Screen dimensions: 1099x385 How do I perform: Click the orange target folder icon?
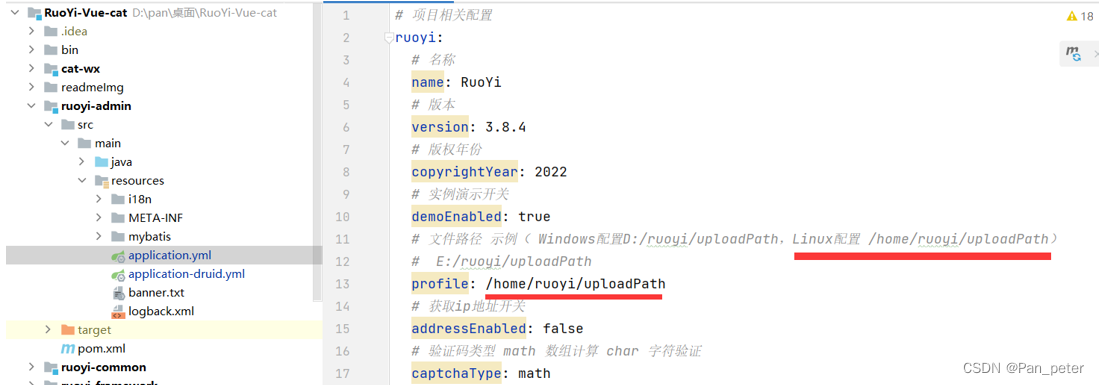(67, 330)
